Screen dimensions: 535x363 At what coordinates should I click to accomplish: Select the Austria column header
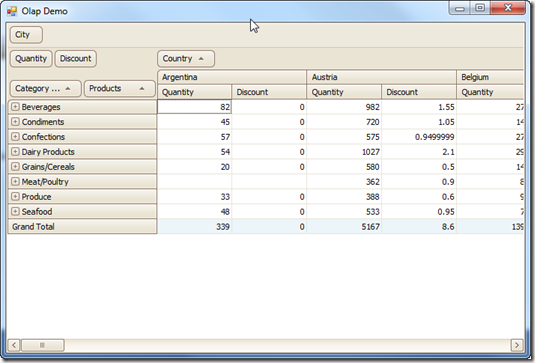[381, 77]
